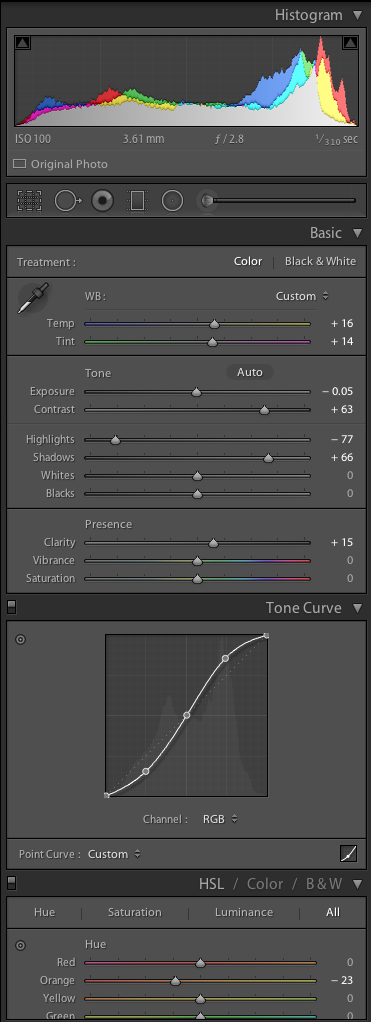Select Black & White treatment
The image size is (371, 1022).
click(320, 261)
